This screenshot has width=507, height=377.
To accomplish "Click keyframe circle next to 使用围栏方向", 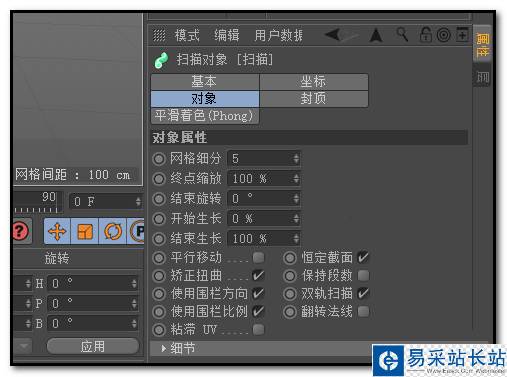I will [159, 294].
